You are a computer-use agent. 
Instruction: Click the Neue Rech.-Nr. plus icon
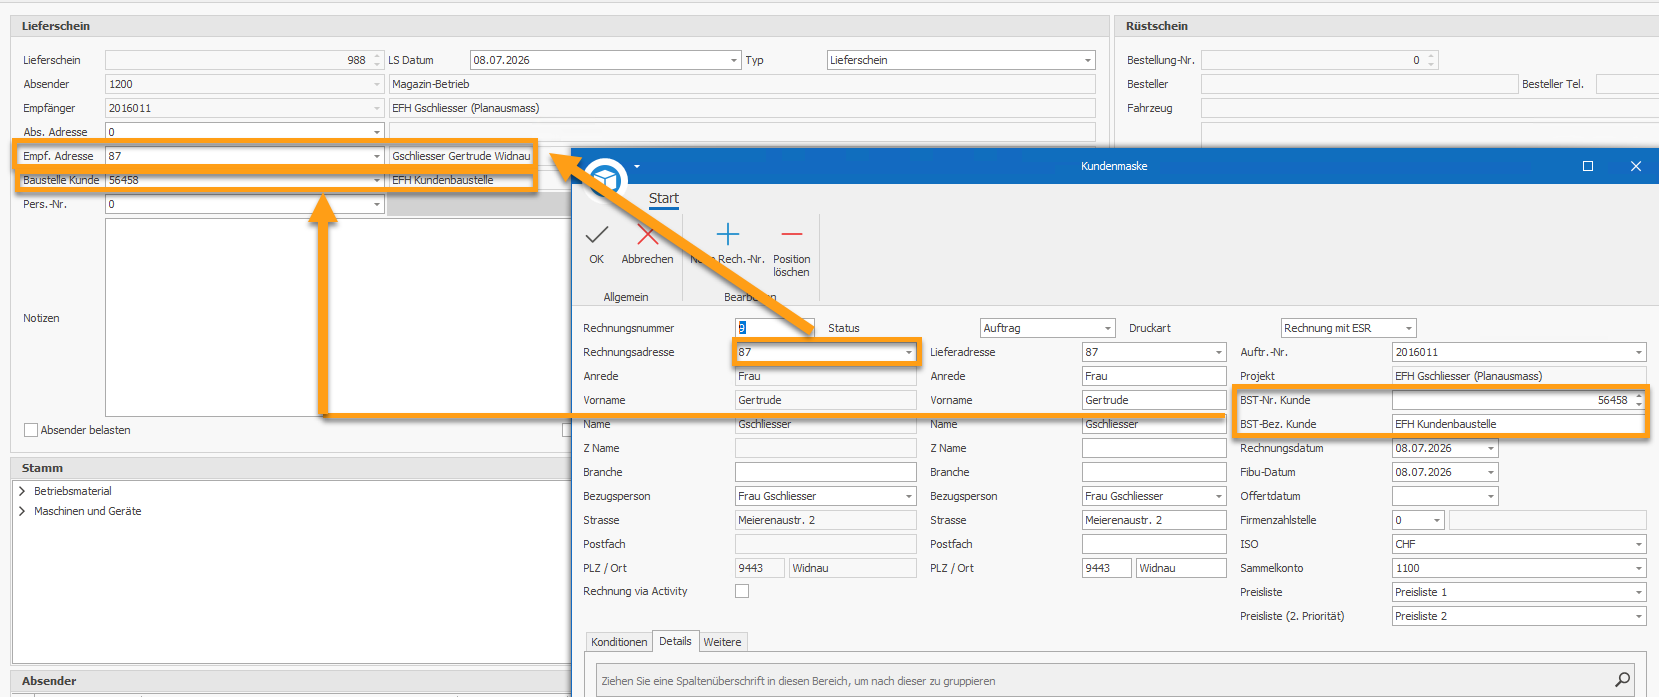(728, 235)
